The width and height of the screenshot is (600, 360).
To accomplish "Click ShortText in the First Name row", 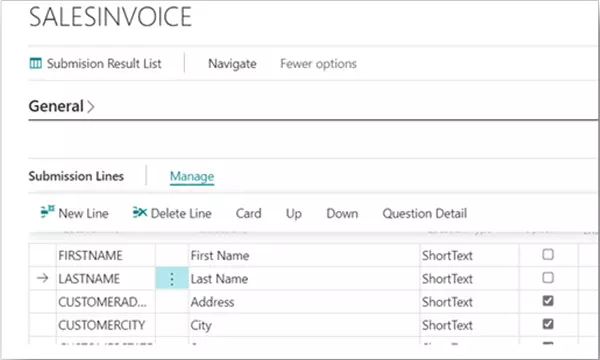I will 447,255.
